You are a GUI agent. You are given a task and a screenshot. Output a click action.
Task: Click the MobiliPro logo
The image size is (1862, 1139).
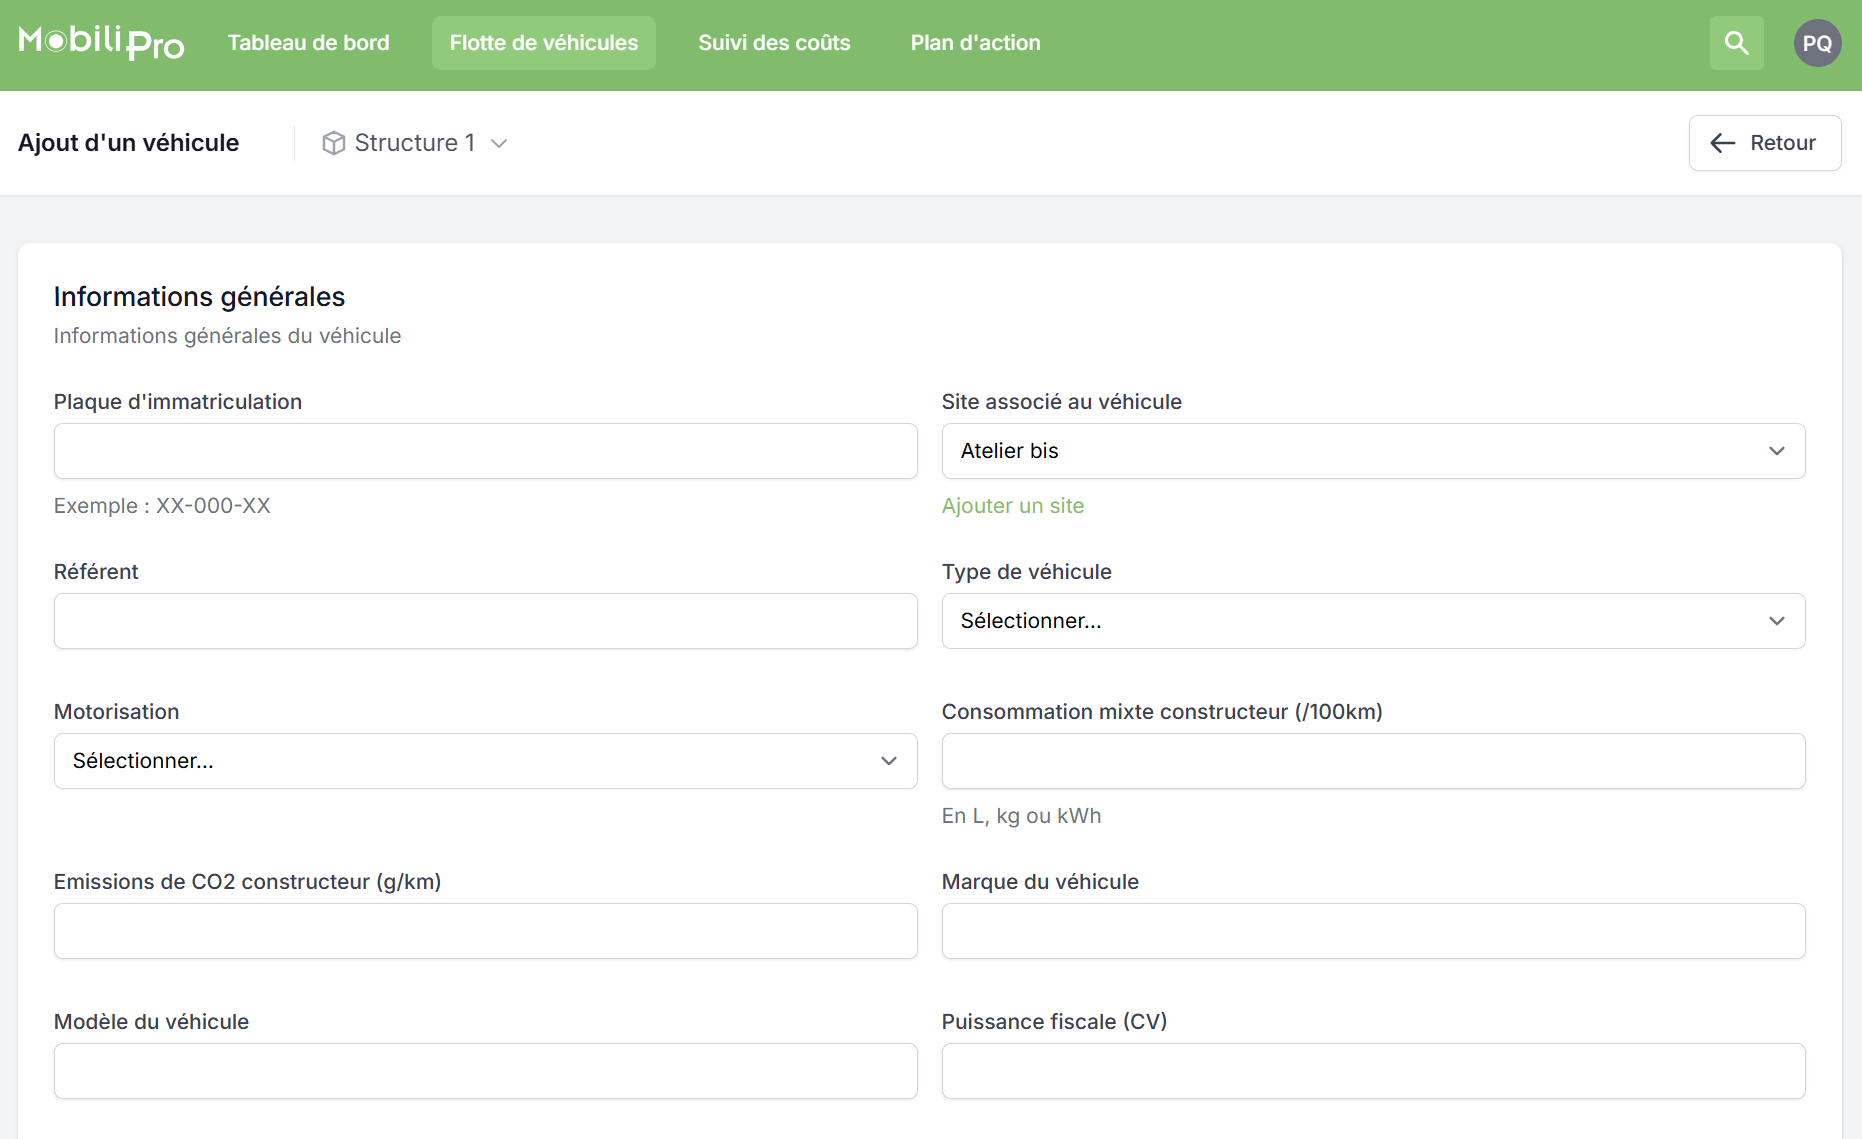pos(101,42)
